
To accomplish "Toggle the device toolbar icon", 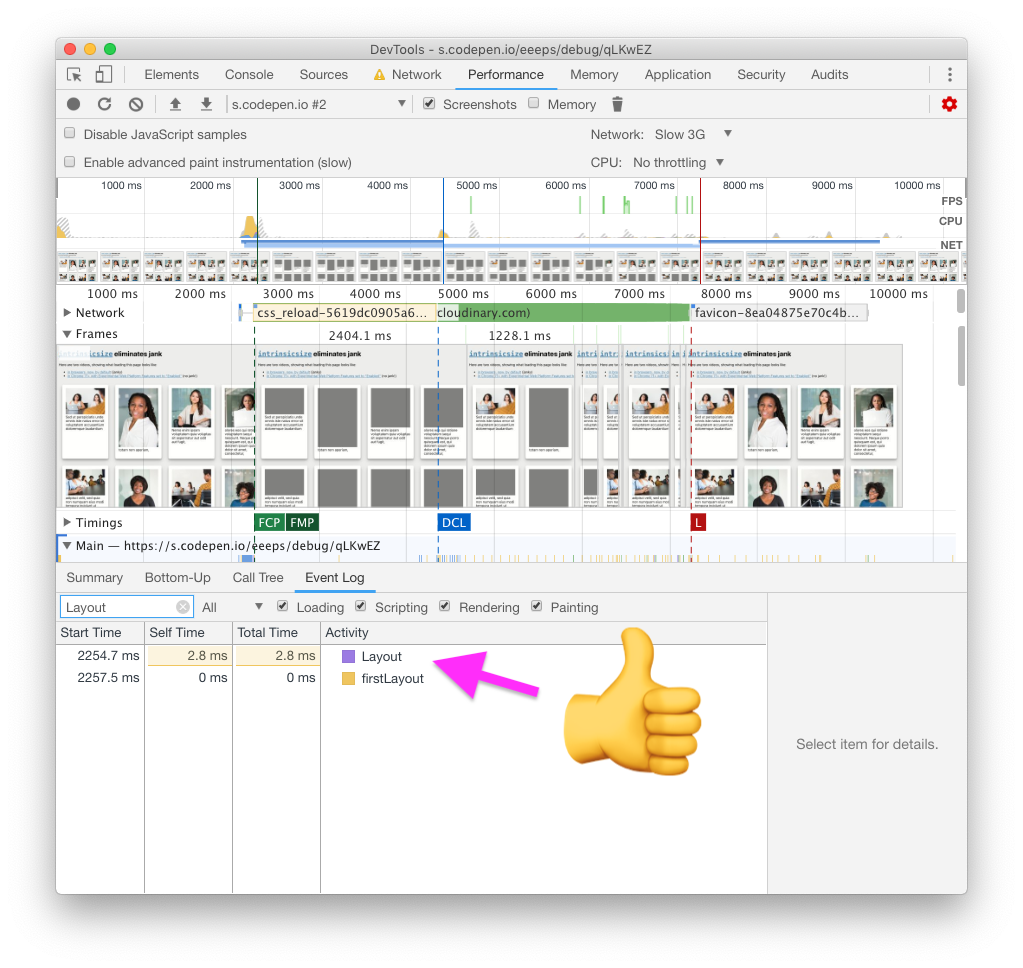I will pos(103,75).
